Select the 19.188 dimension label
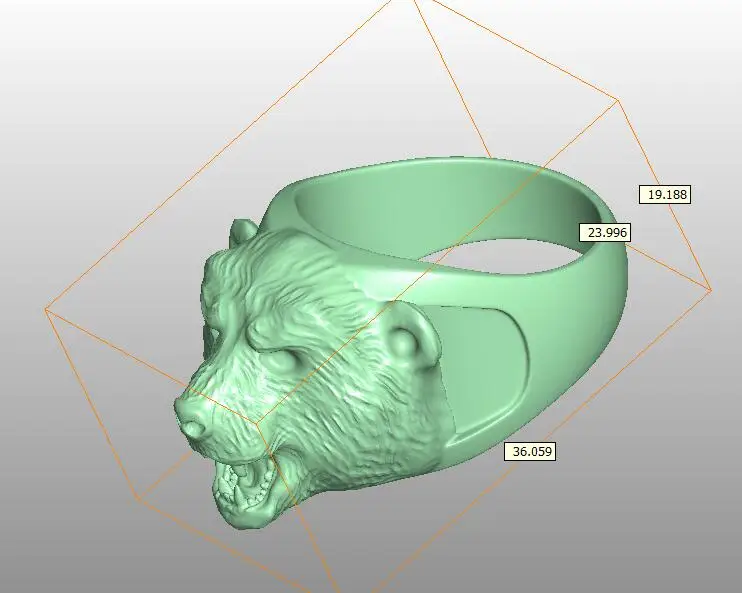The width and height of the screenshot is (742, 593). [665, 195]
